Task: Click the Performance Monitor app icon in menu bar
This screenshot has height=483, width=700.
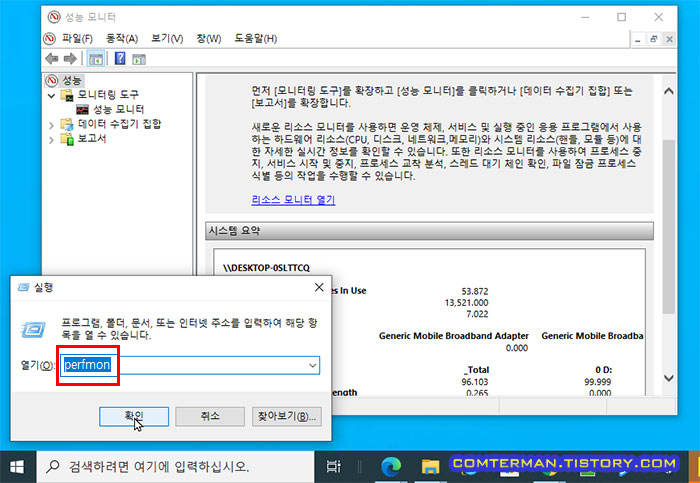Action: [50, 39]
